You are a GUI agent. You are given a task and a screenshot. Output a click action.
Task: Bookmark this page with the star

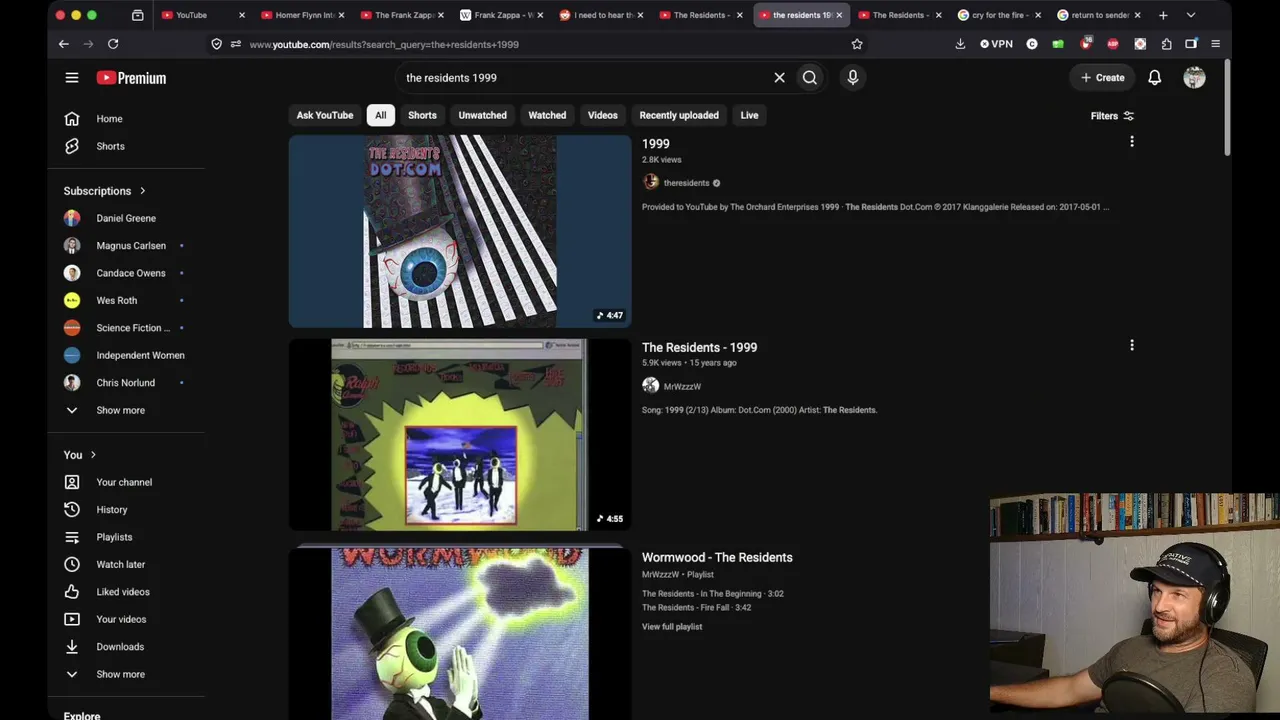click(x=857, y=44)
